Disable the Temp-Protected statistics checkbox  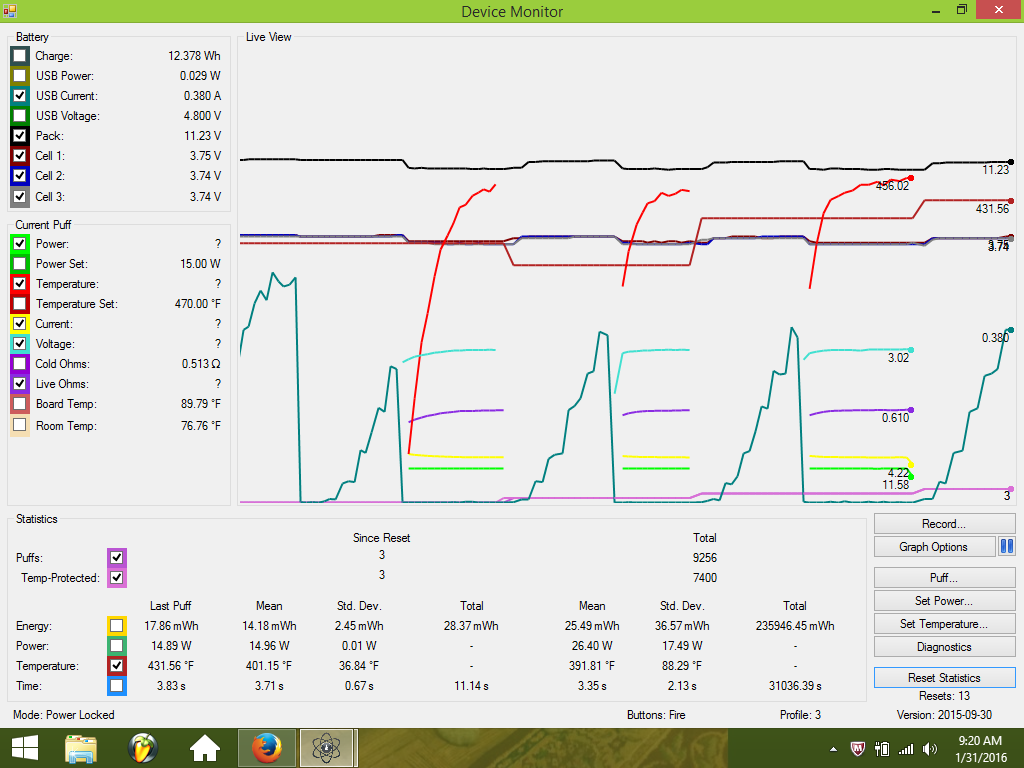pos(117,577)
